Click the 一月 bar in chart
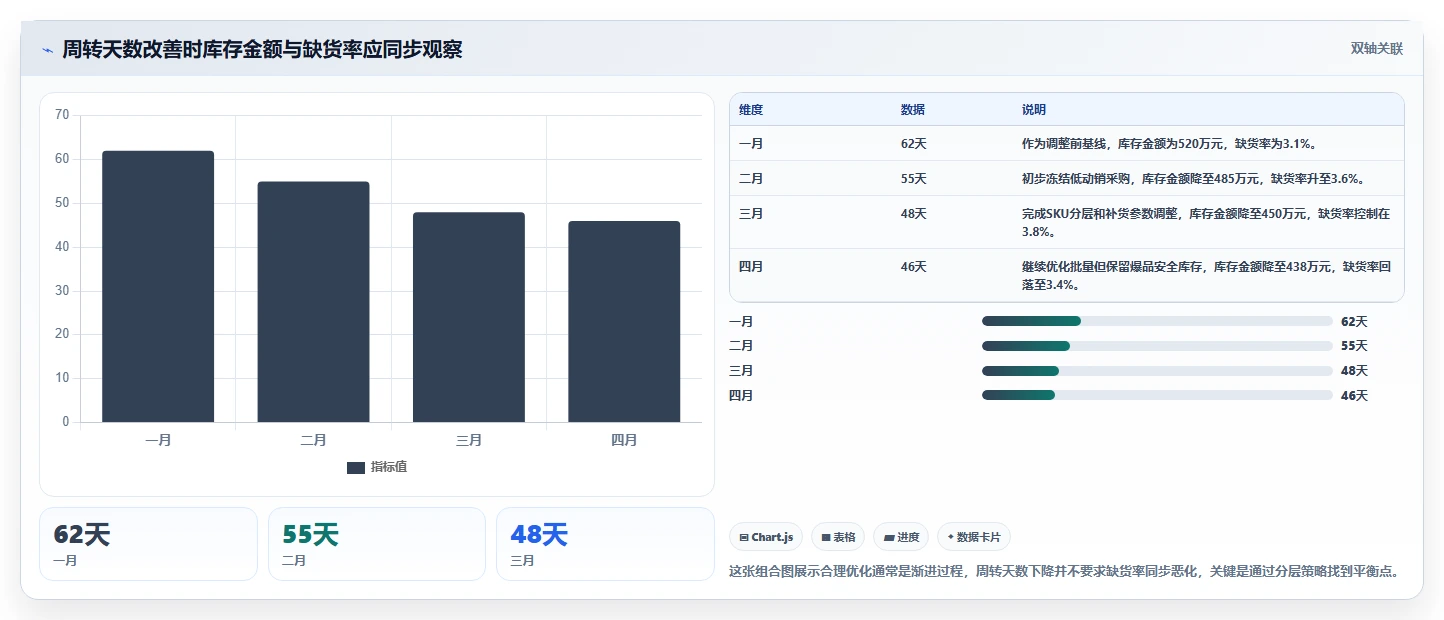Image resolution: width=1444 pixels, height=620 pixels. click(158, 286)
